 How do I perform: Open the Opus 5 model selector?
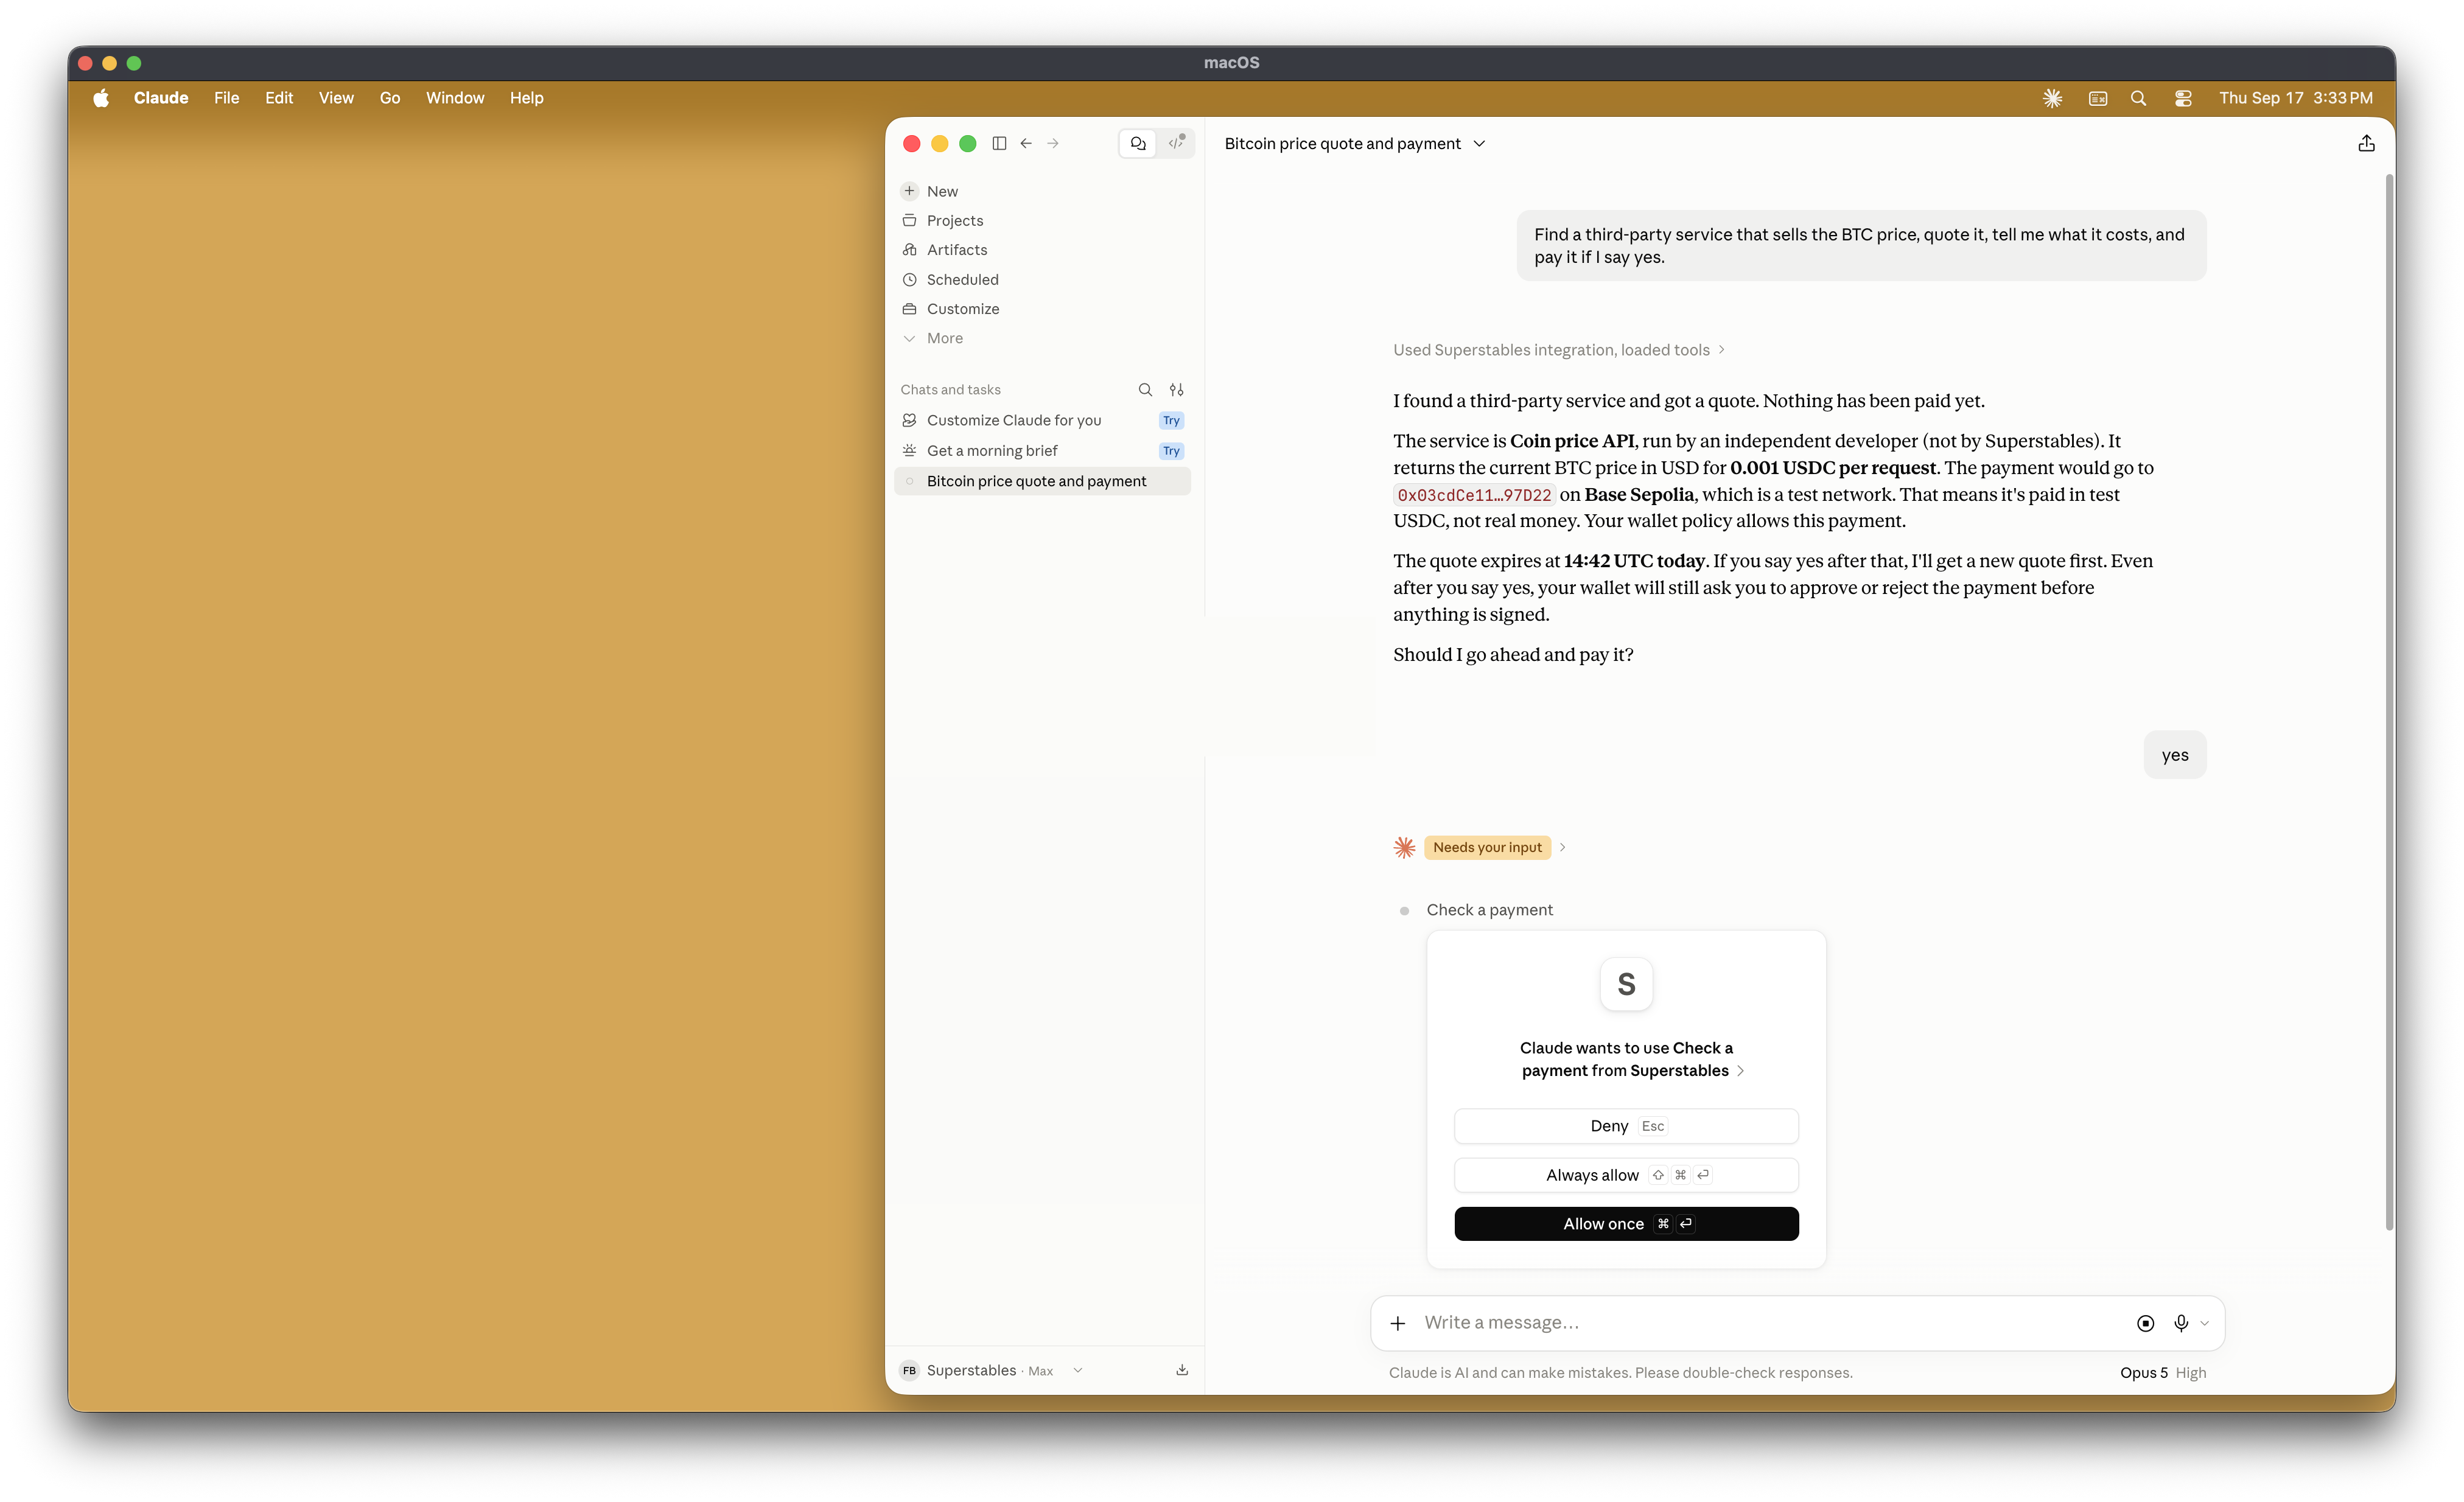(x=2143, y=1372)
